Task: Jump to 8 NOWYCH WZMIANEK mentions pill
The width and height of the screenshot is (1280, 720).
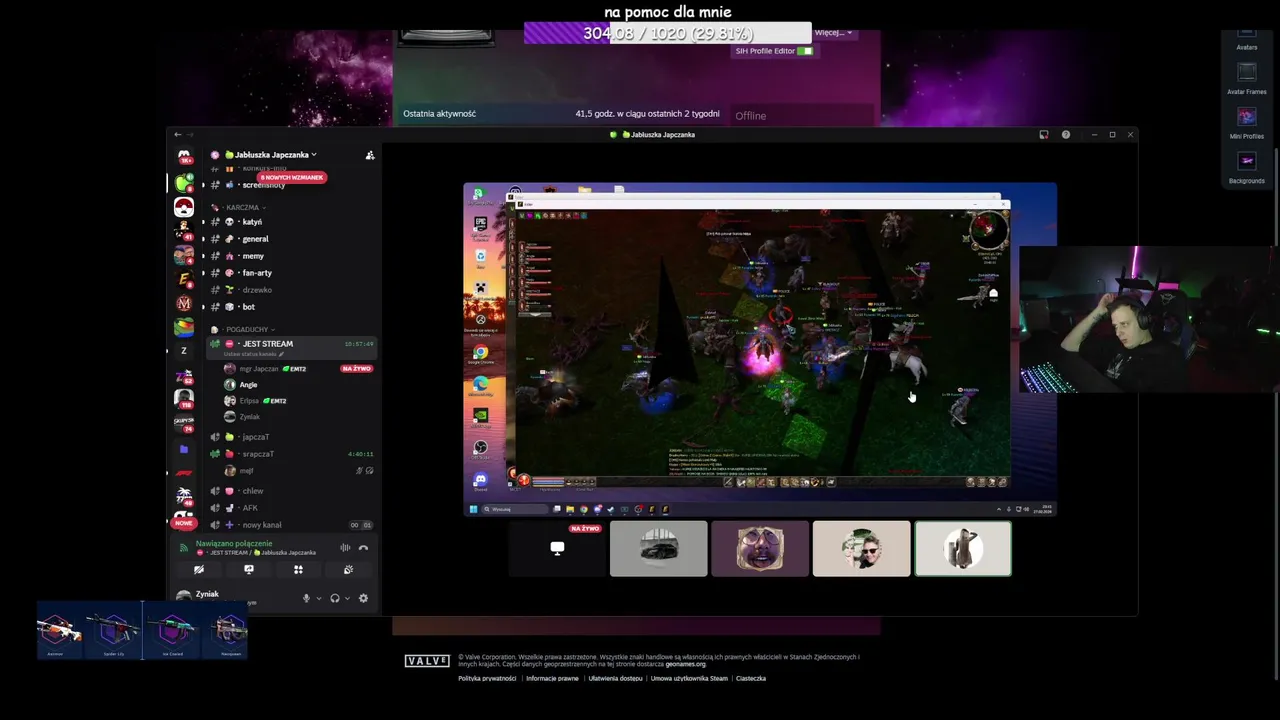Action: [x=292, y=177]
